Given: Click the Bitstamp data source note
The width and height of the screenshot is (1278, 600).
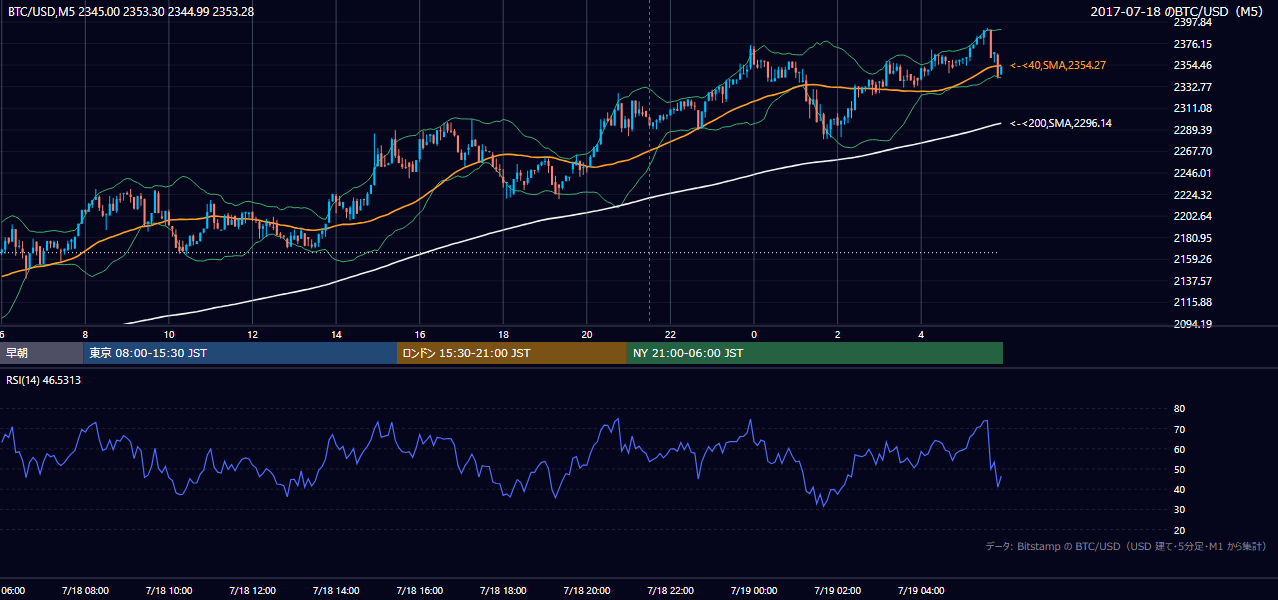Looking at the screenshot, I should pyautogui.click(x=1126, y=546).
